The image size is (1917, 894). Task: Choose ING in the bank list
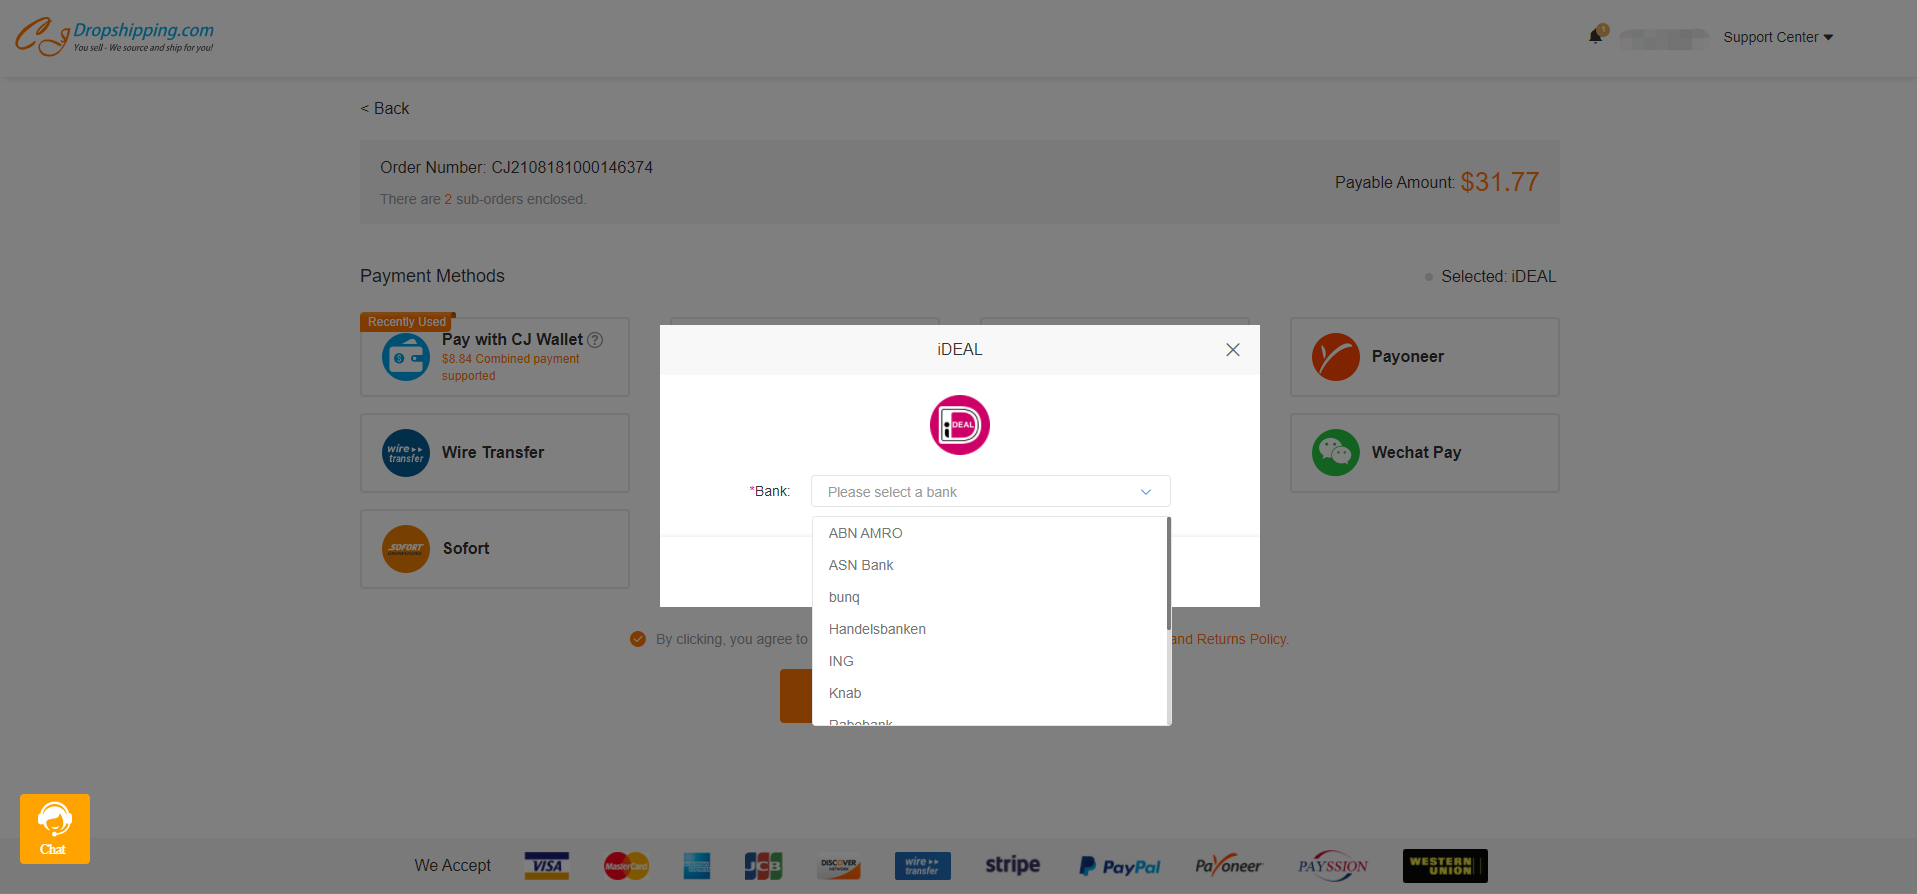tap(841, 661)
